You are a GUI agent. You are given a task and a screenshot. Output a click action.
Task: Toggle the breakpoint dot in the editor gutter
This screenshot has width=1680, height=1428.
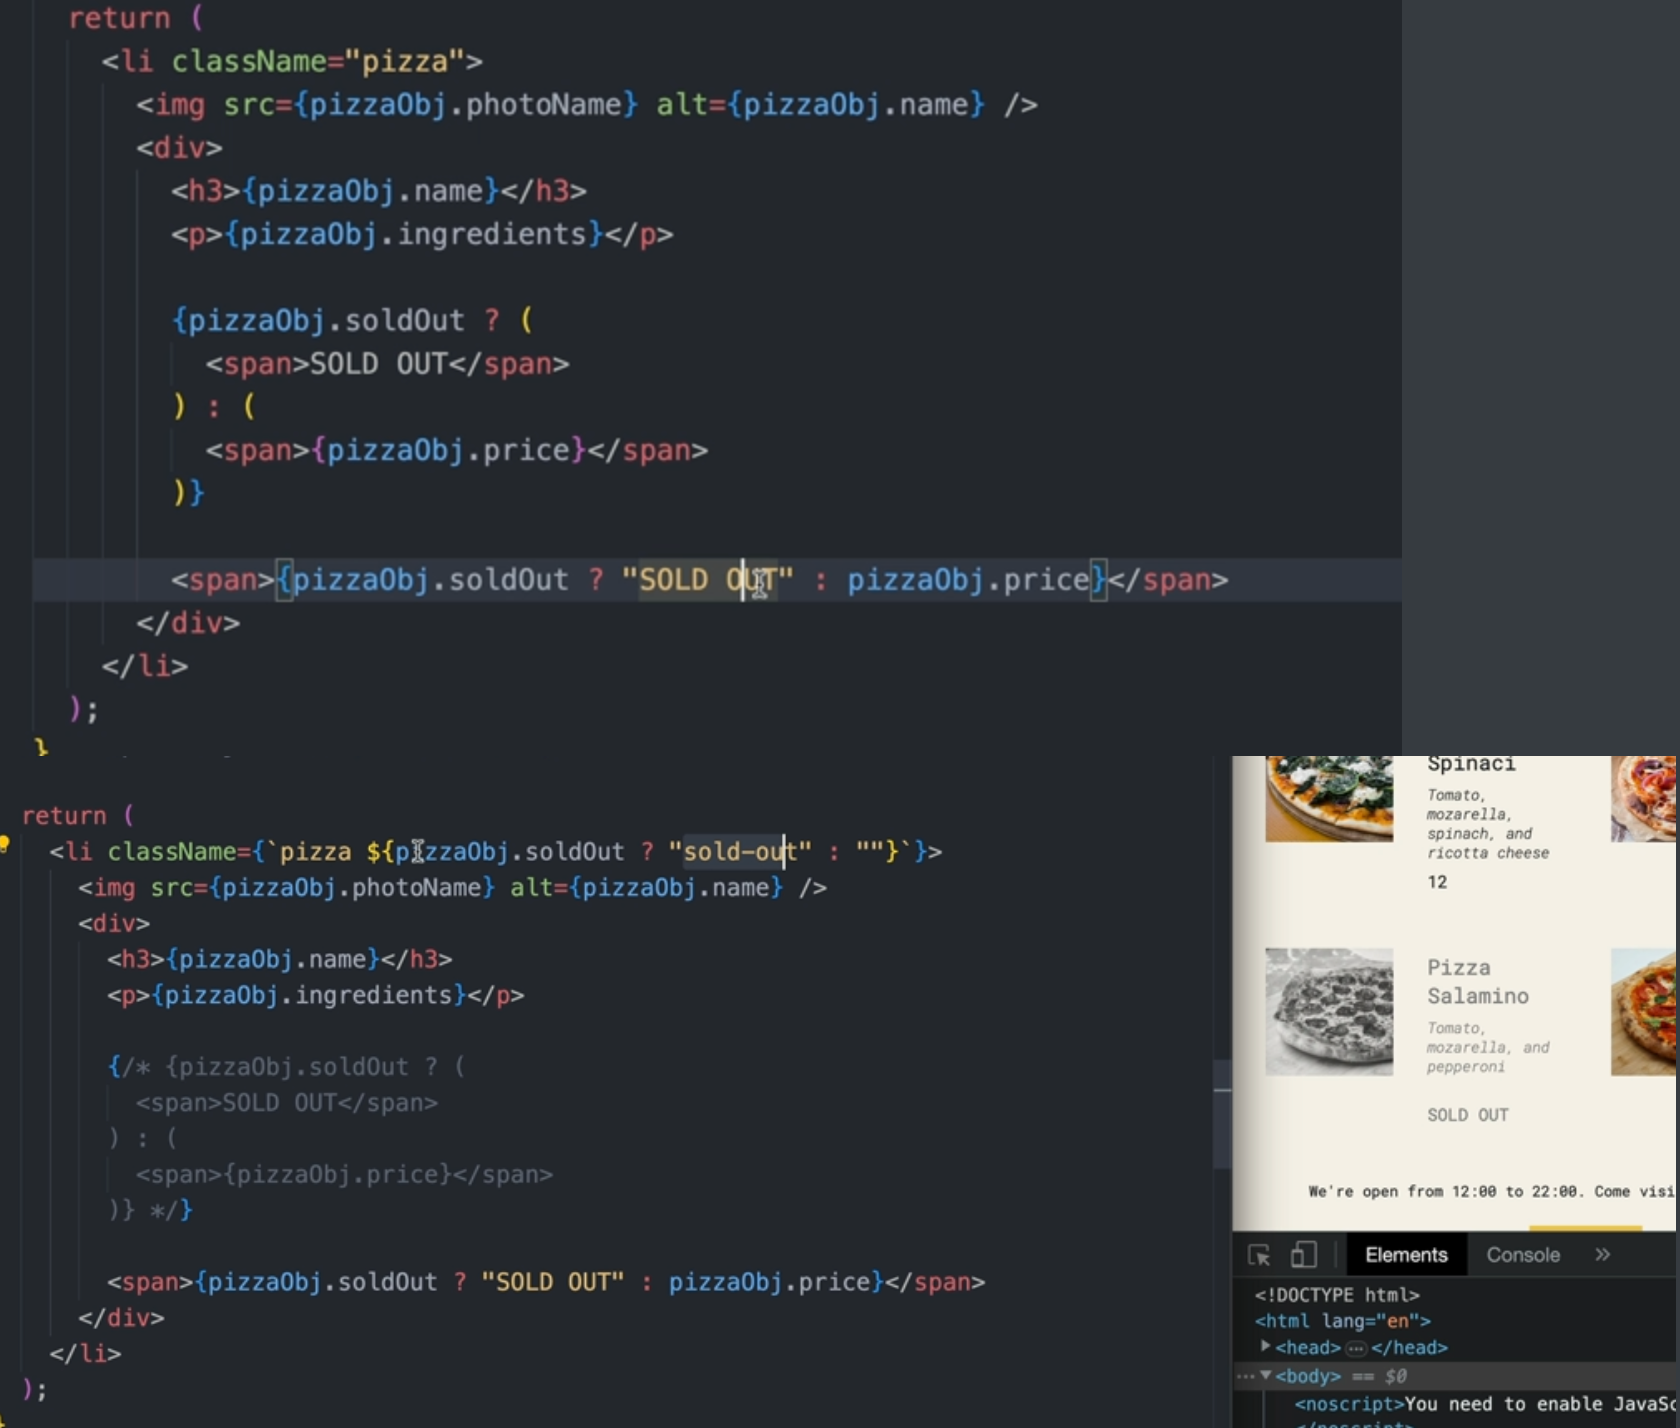(5, 845)
